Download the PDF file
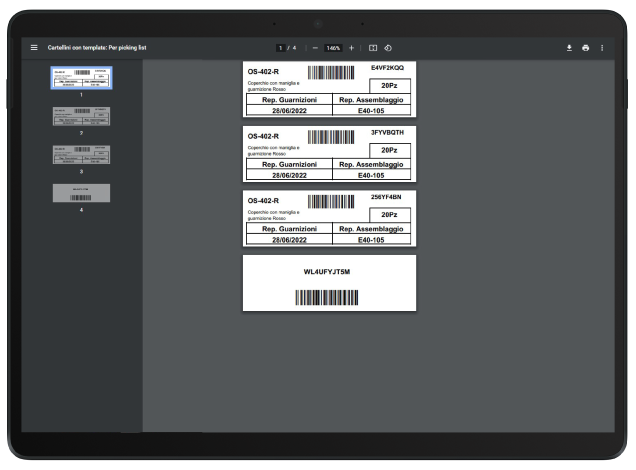Image resolution: width=636 pixels, height=470 pixels. 569,48
